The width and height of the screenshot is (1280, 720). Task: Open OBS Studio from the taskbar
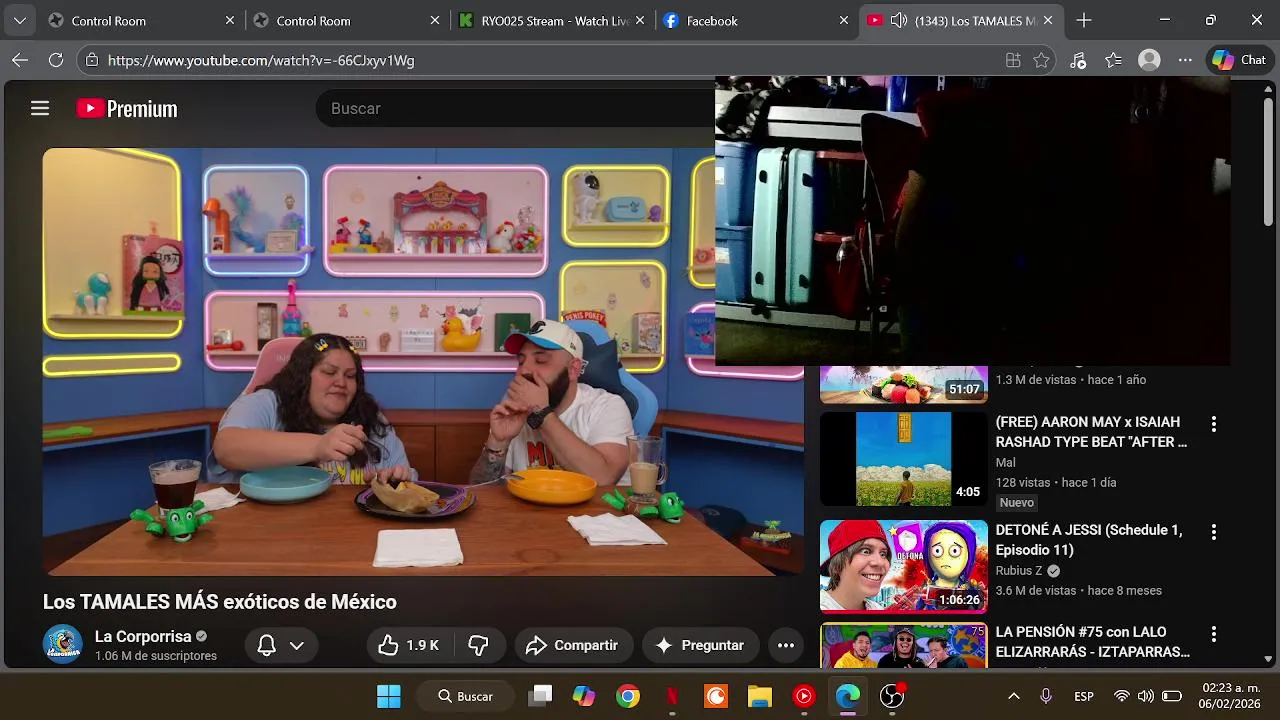892,696
